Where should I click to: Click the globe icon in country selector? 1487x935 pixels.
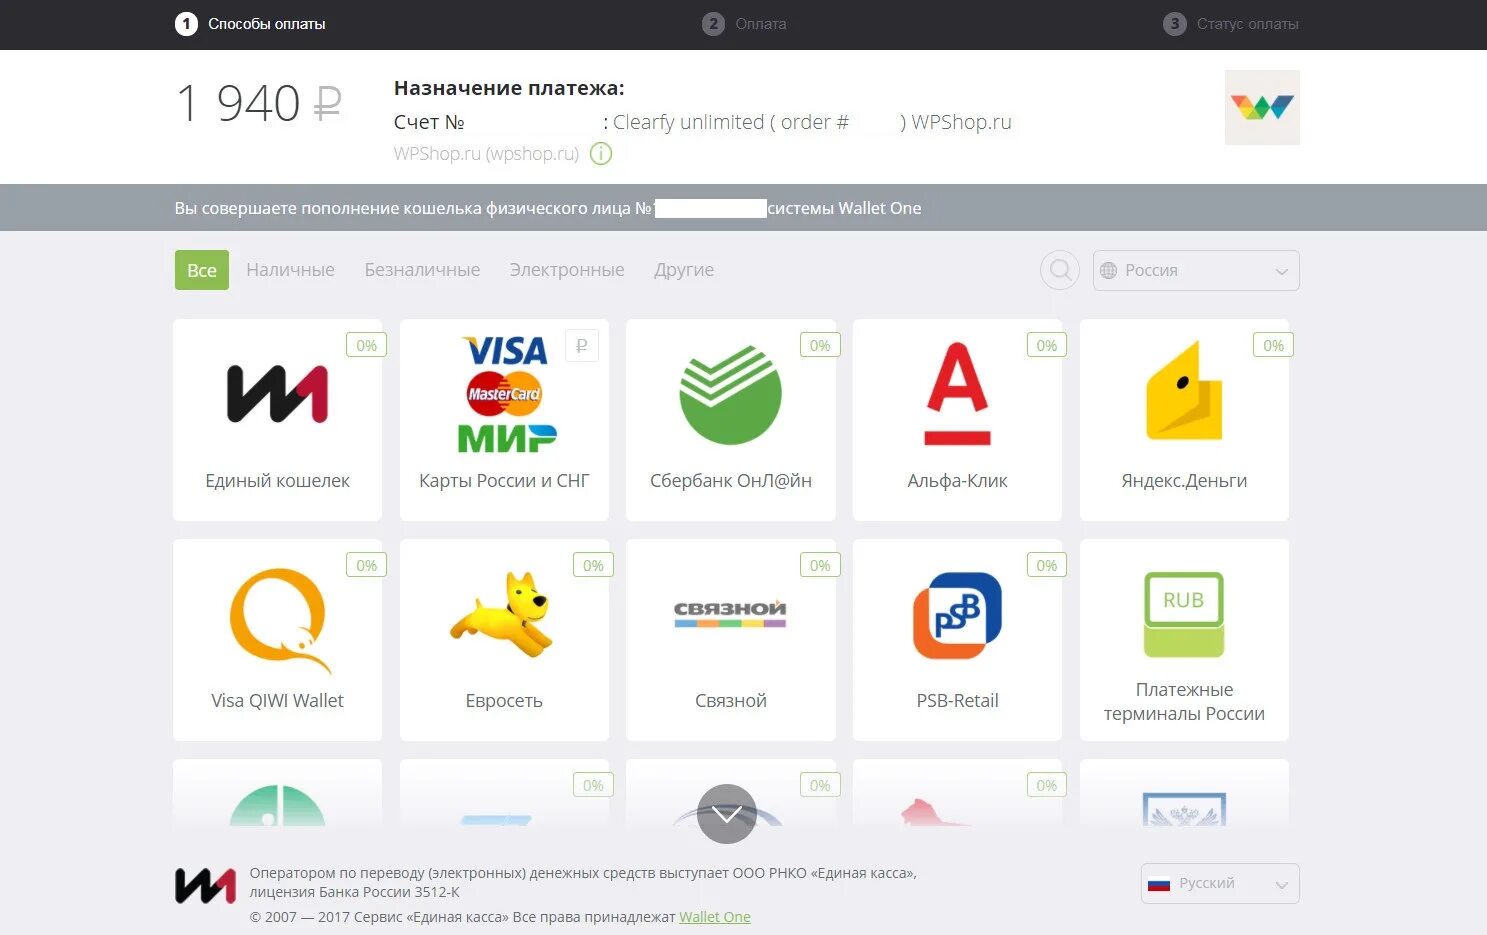click(1108, 270)
